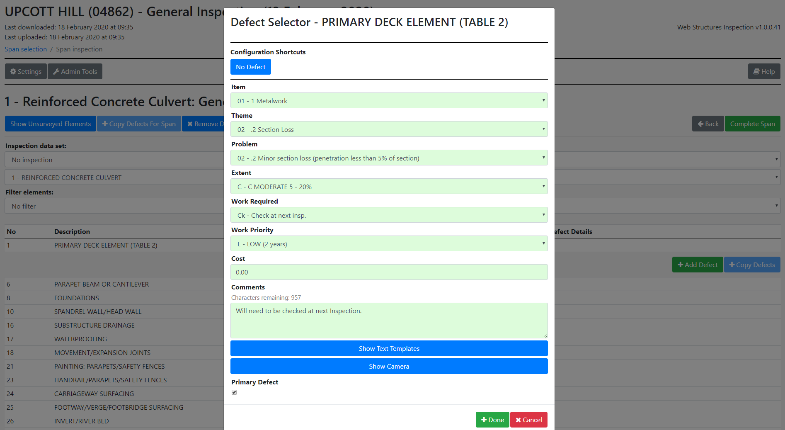Open the Item dropdown showing Metalwork
Screen dimensions: 785x430
coord(389,100)
